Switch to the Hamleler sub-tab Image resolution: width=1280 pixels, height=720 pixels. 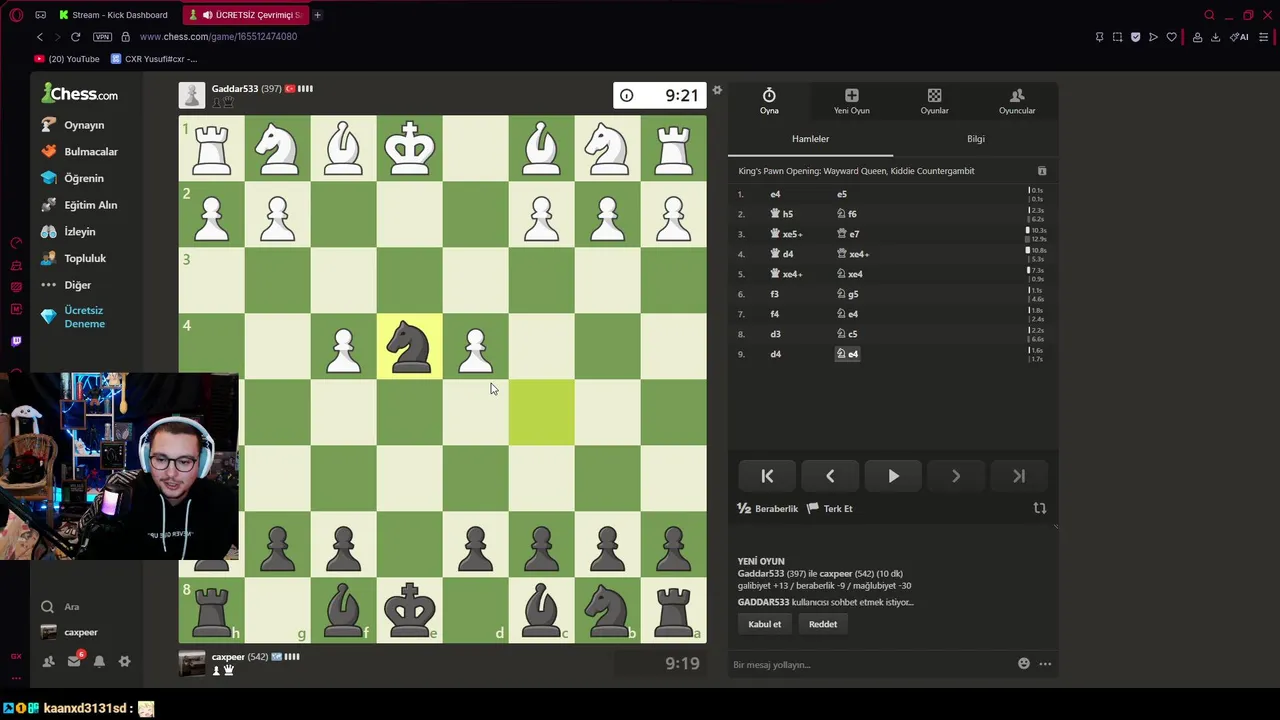coord(810,139)
